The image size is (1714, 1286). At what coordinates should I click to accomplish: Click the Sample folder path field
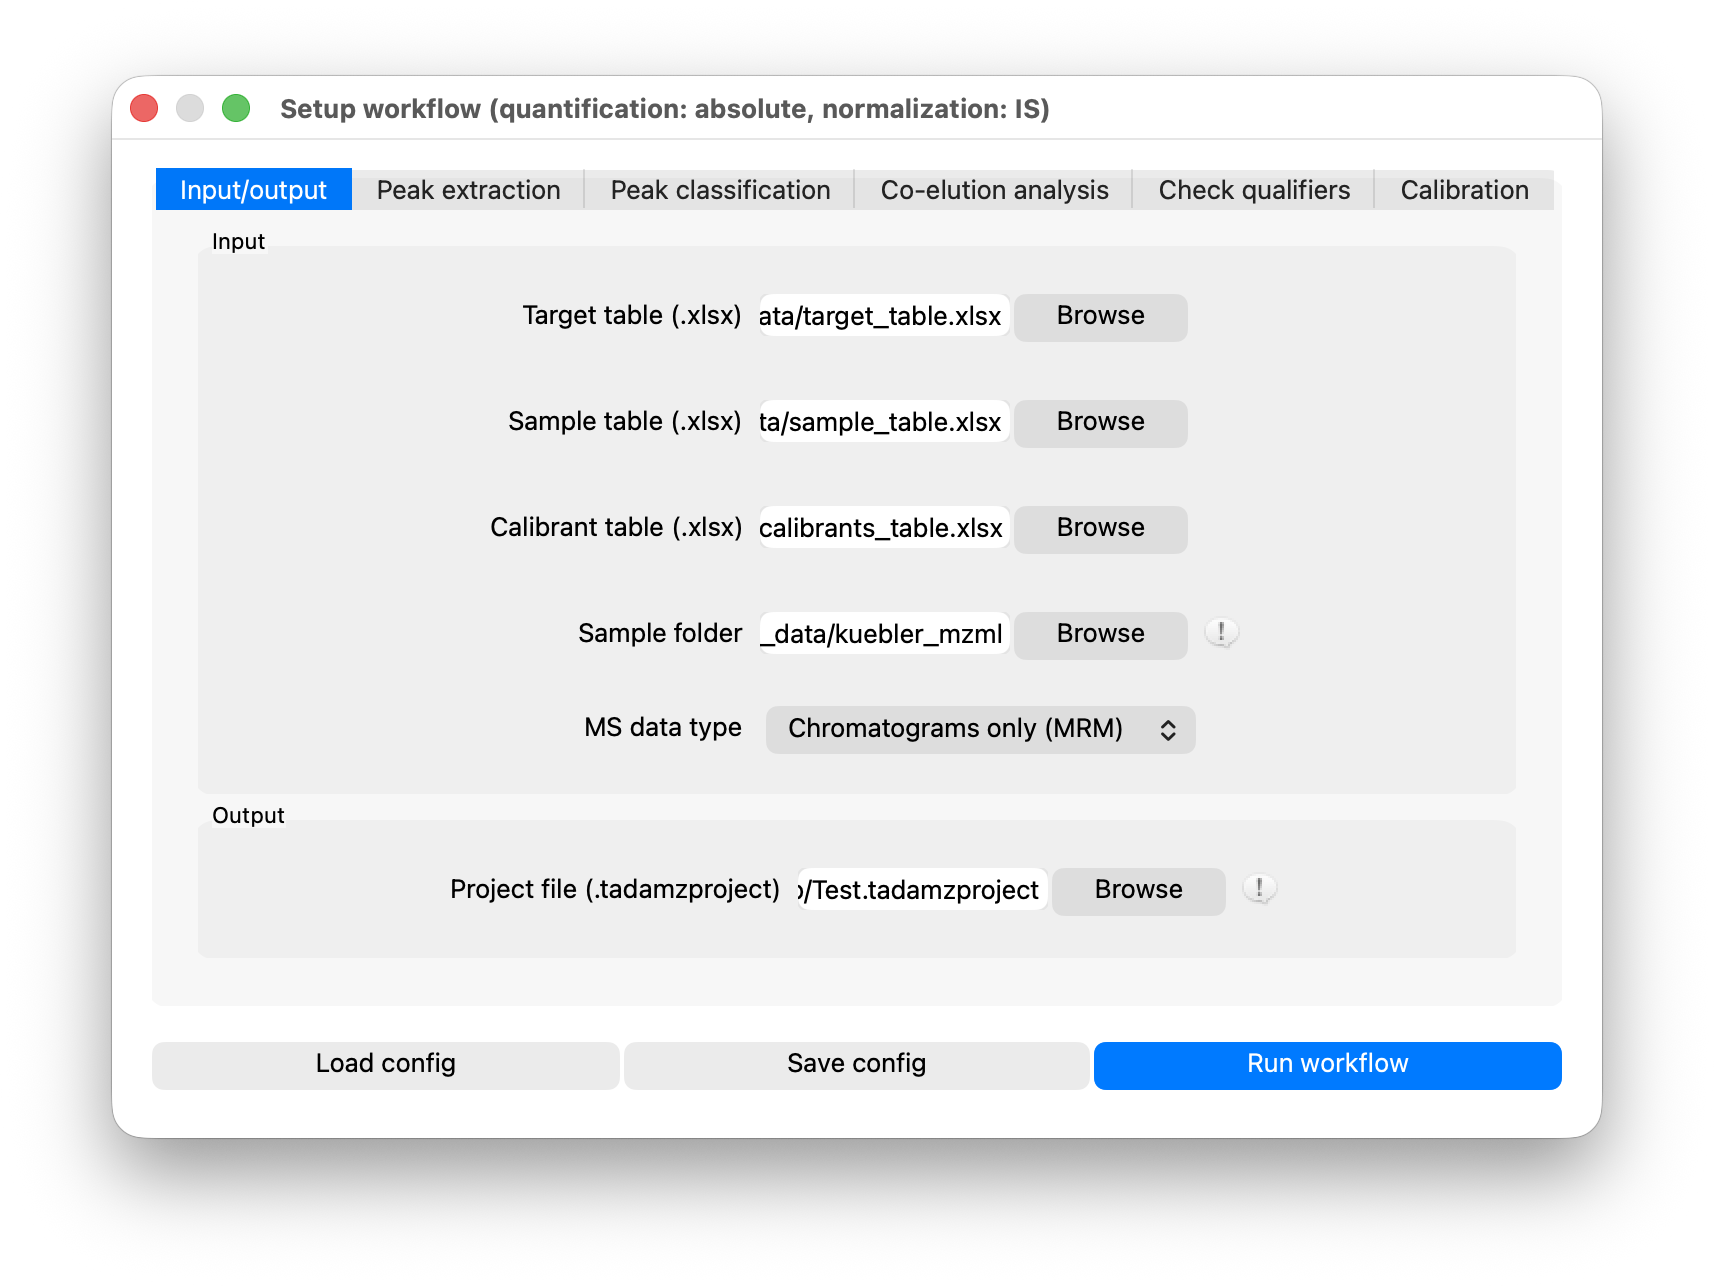(x=884, y=634)
